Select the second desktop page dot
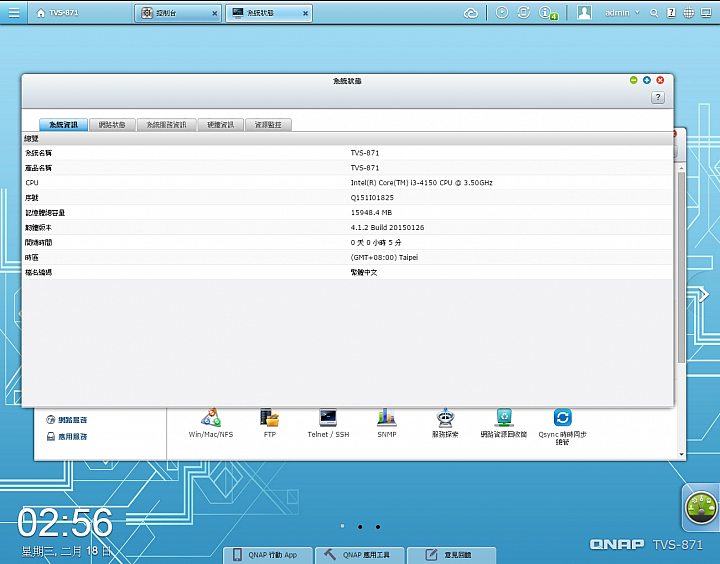 [360, 527]
